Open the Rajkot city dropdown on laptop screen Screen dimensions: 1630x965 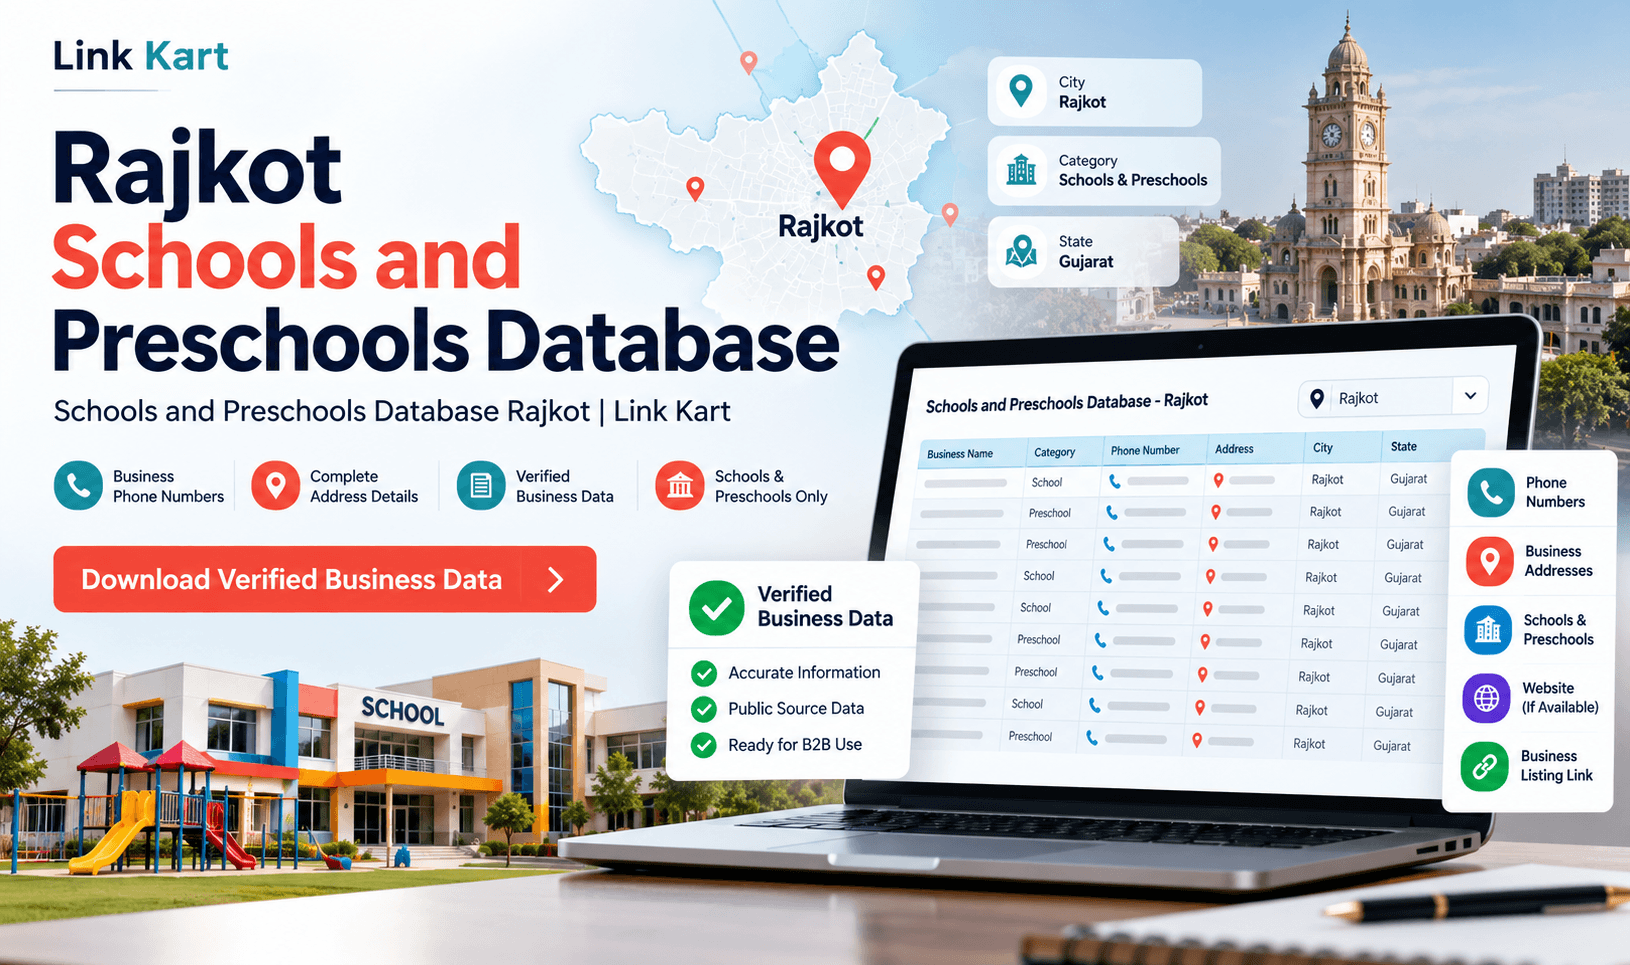pyautogui.click(x=1393, y=397)
